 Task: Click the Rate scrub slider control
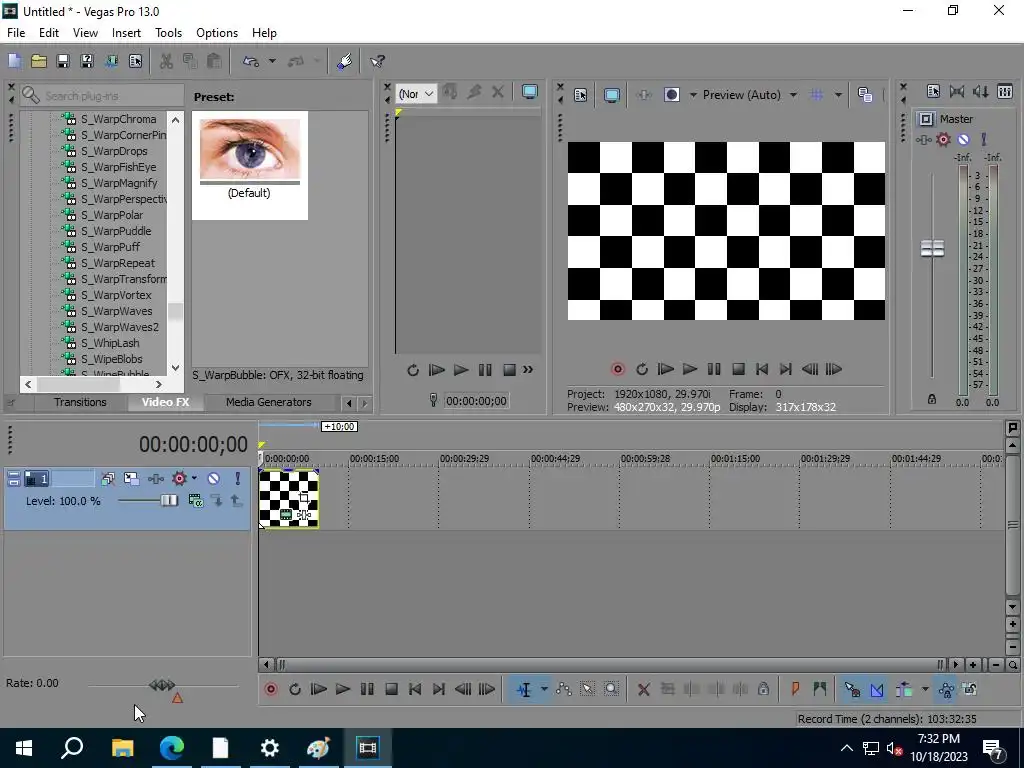point(162,685)
